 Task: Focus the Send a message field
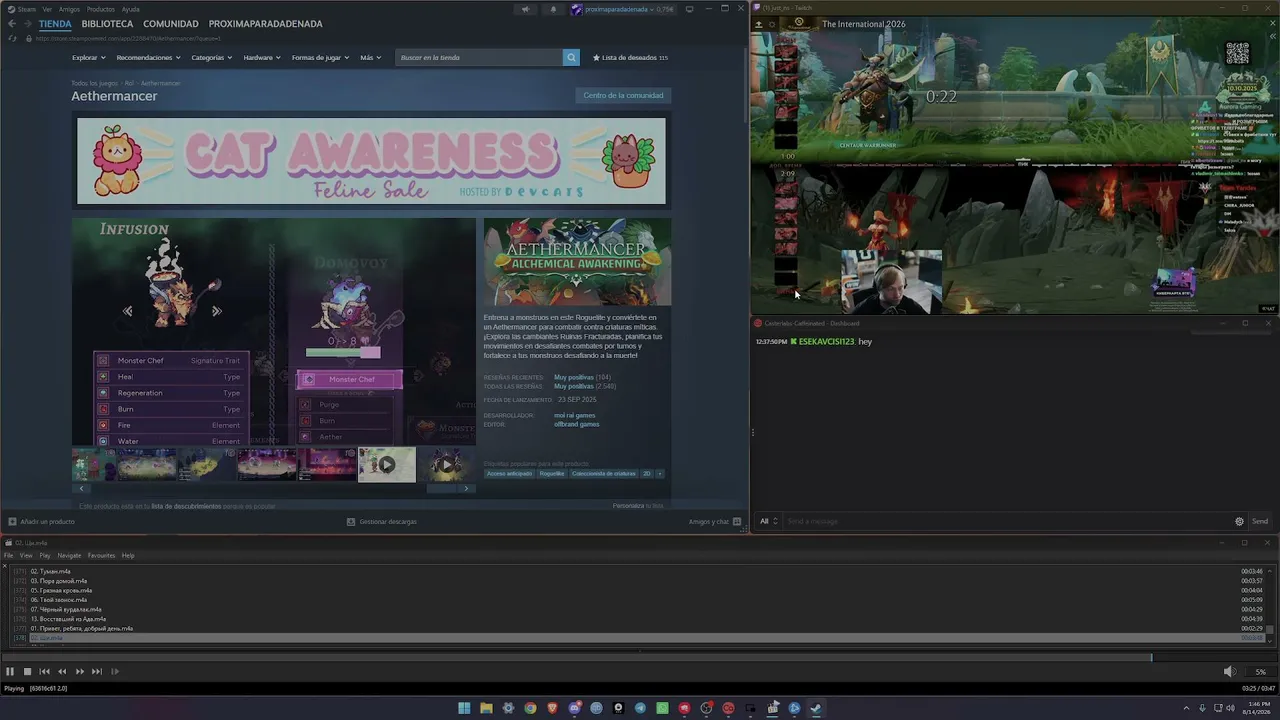1006,521
